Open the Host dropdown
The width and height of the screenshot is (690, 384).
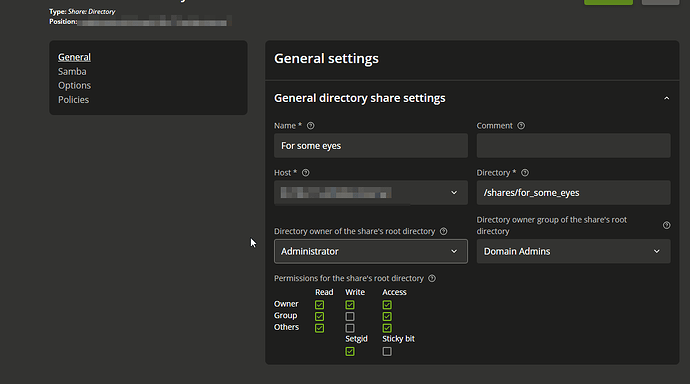[x=371, y=193]
